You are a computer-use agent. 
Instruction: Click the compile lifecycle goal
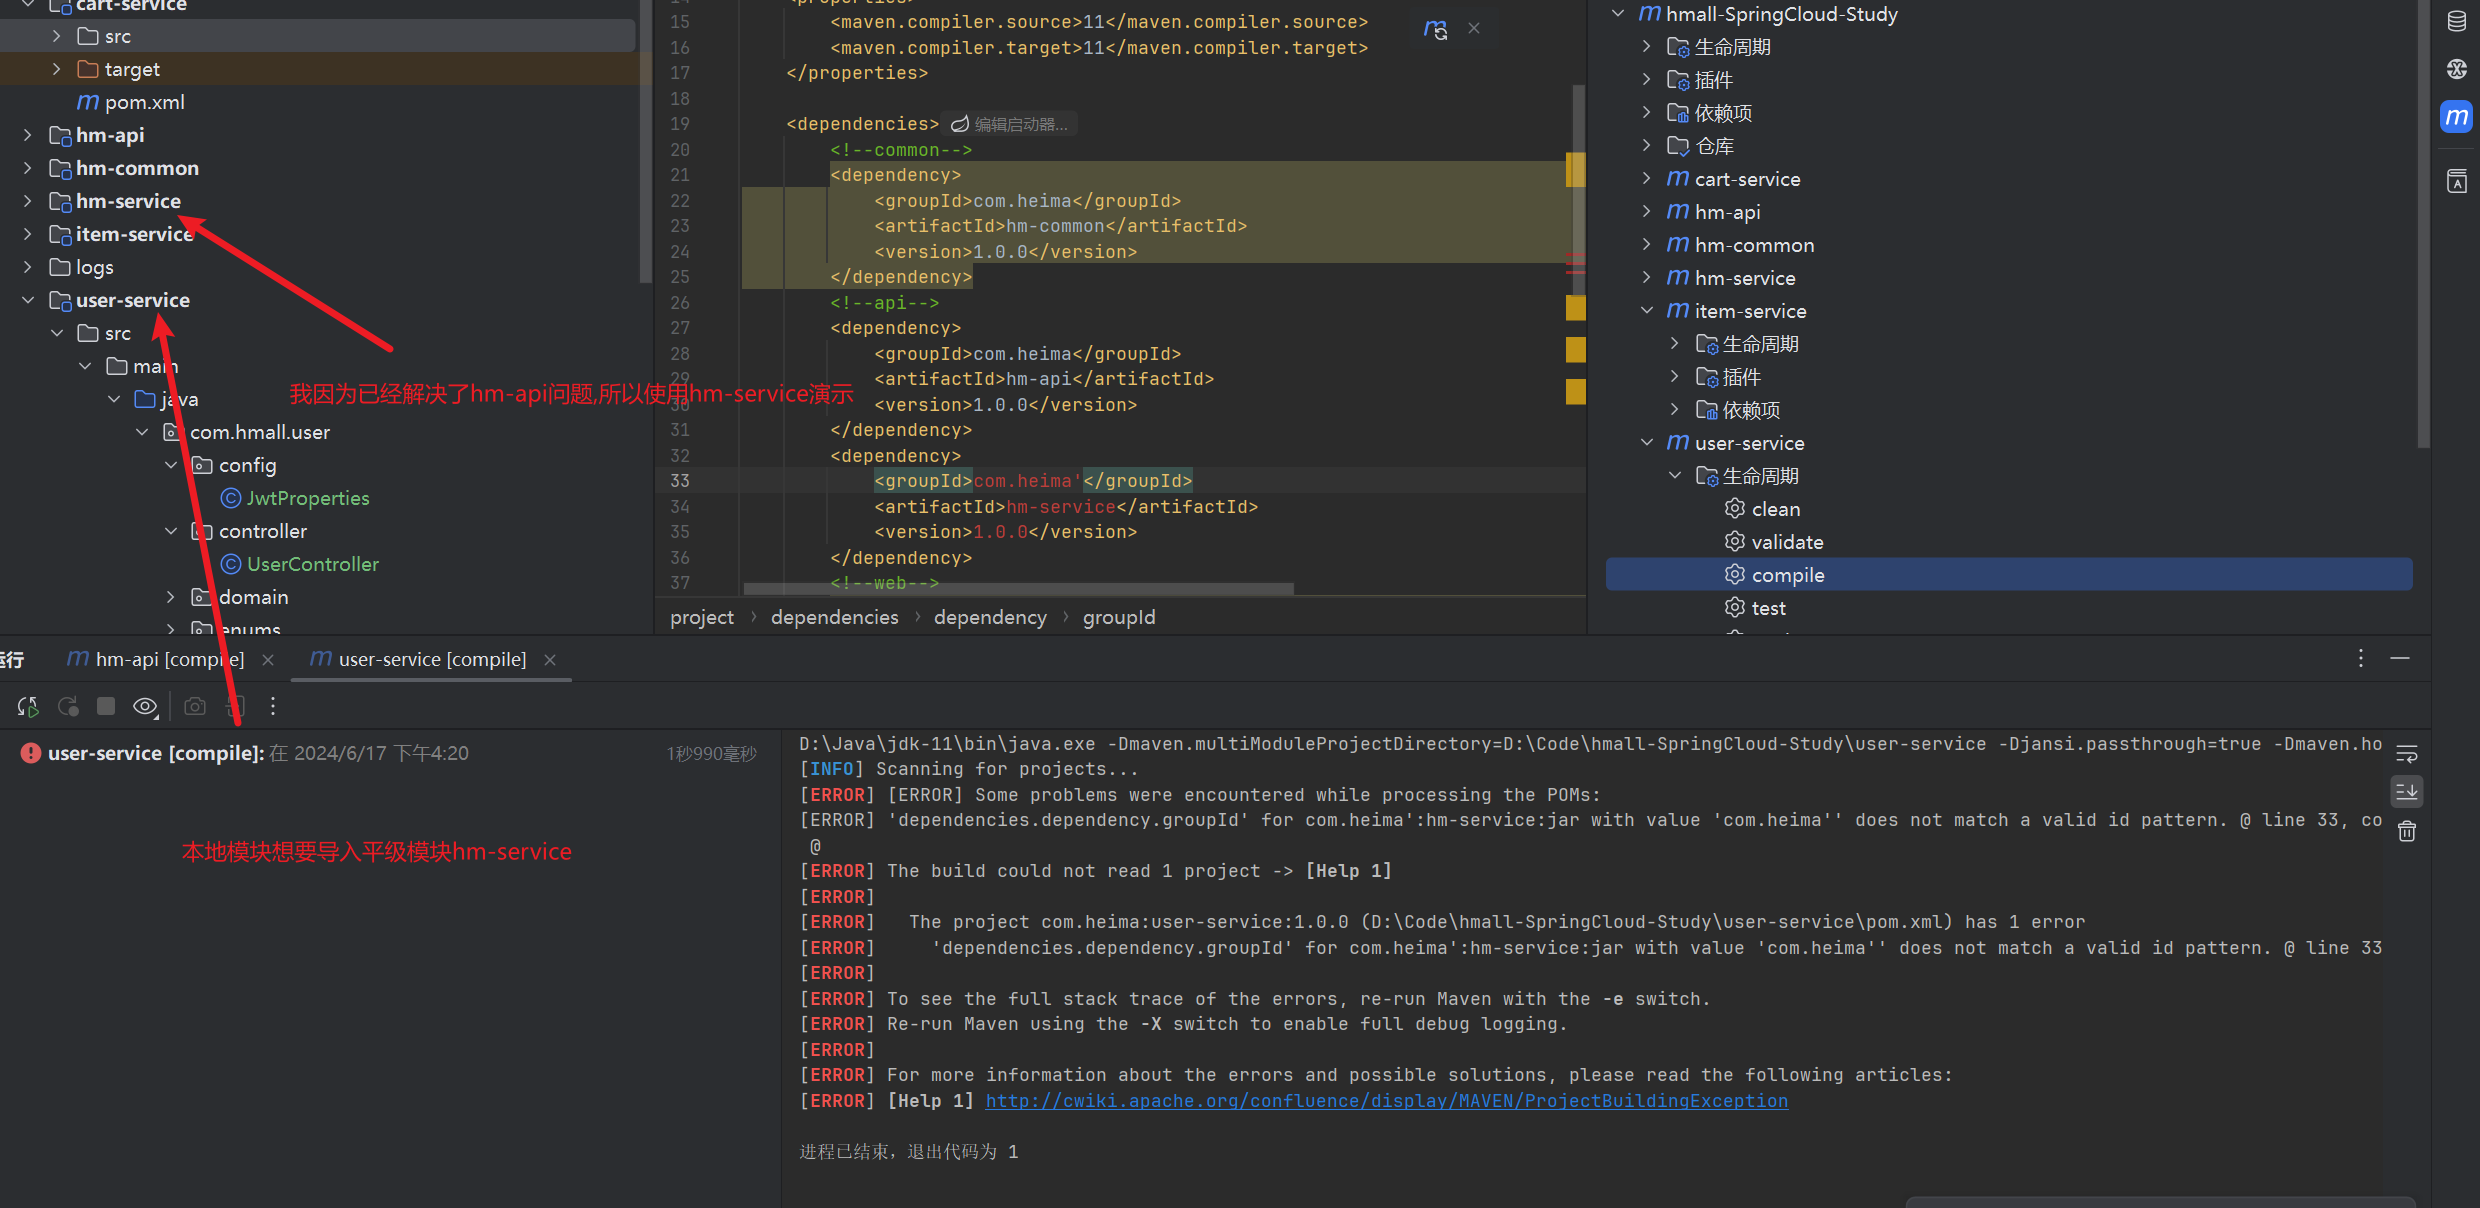(1787, 575)
